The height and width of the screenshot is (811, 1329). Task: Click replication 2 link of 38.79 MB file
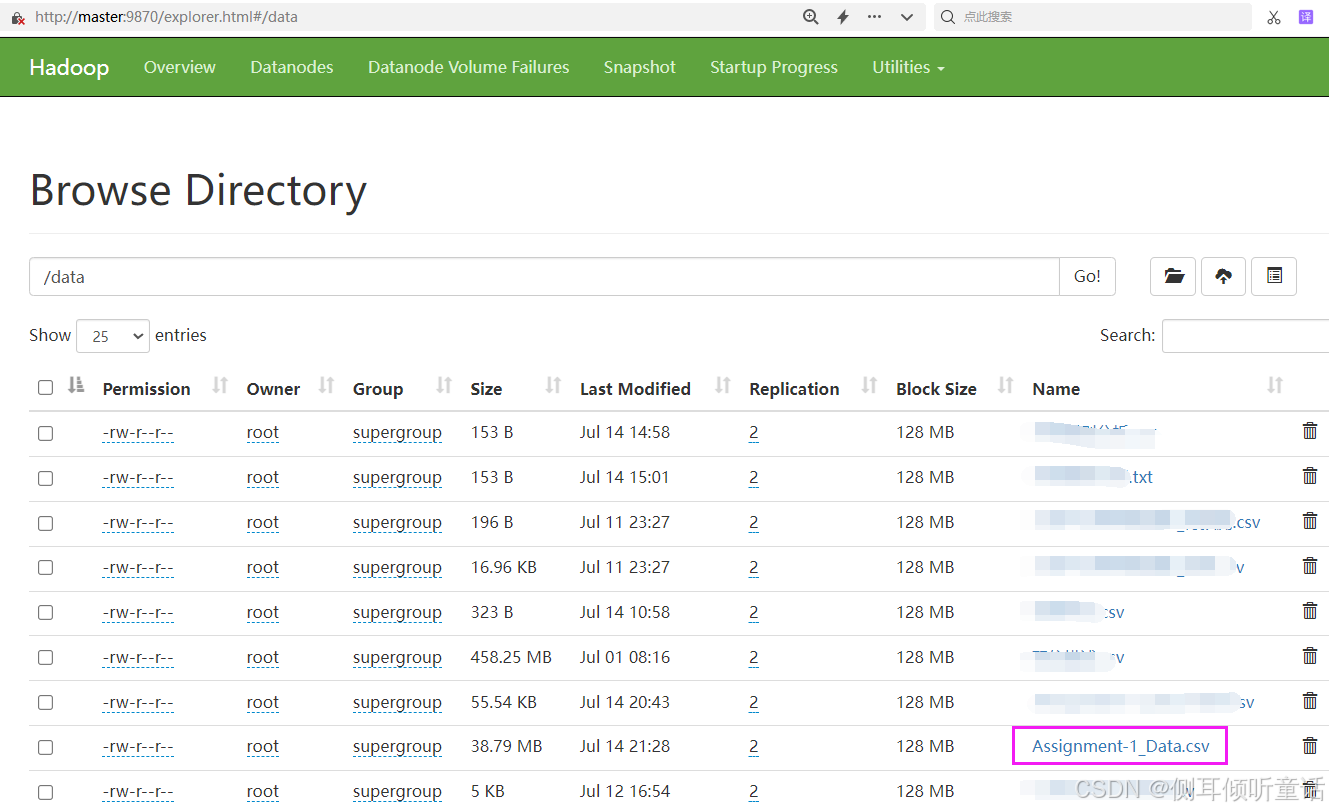(754, 747)
